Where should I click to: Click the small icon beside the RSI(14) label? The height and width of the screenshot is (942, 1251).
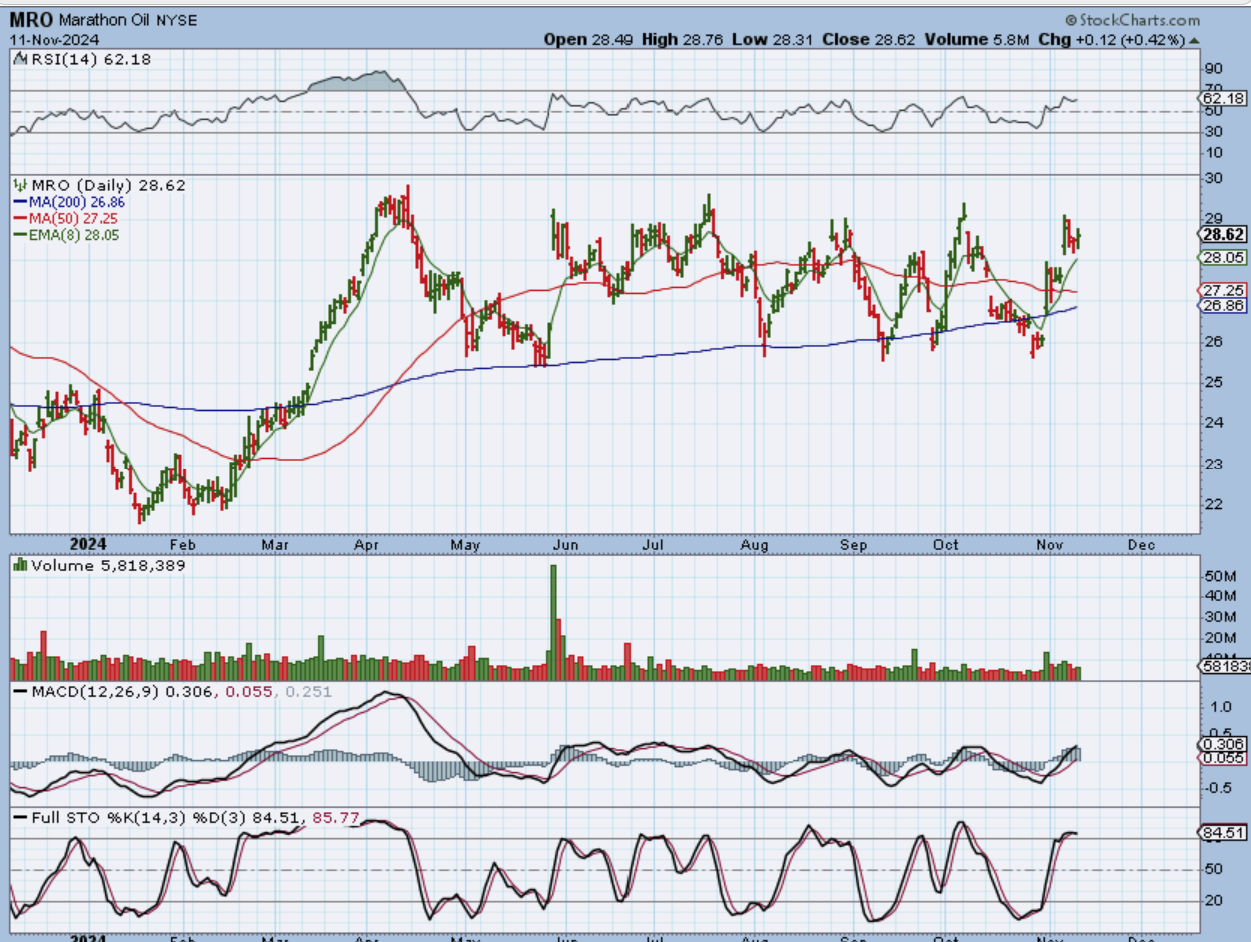click(20, 60)
